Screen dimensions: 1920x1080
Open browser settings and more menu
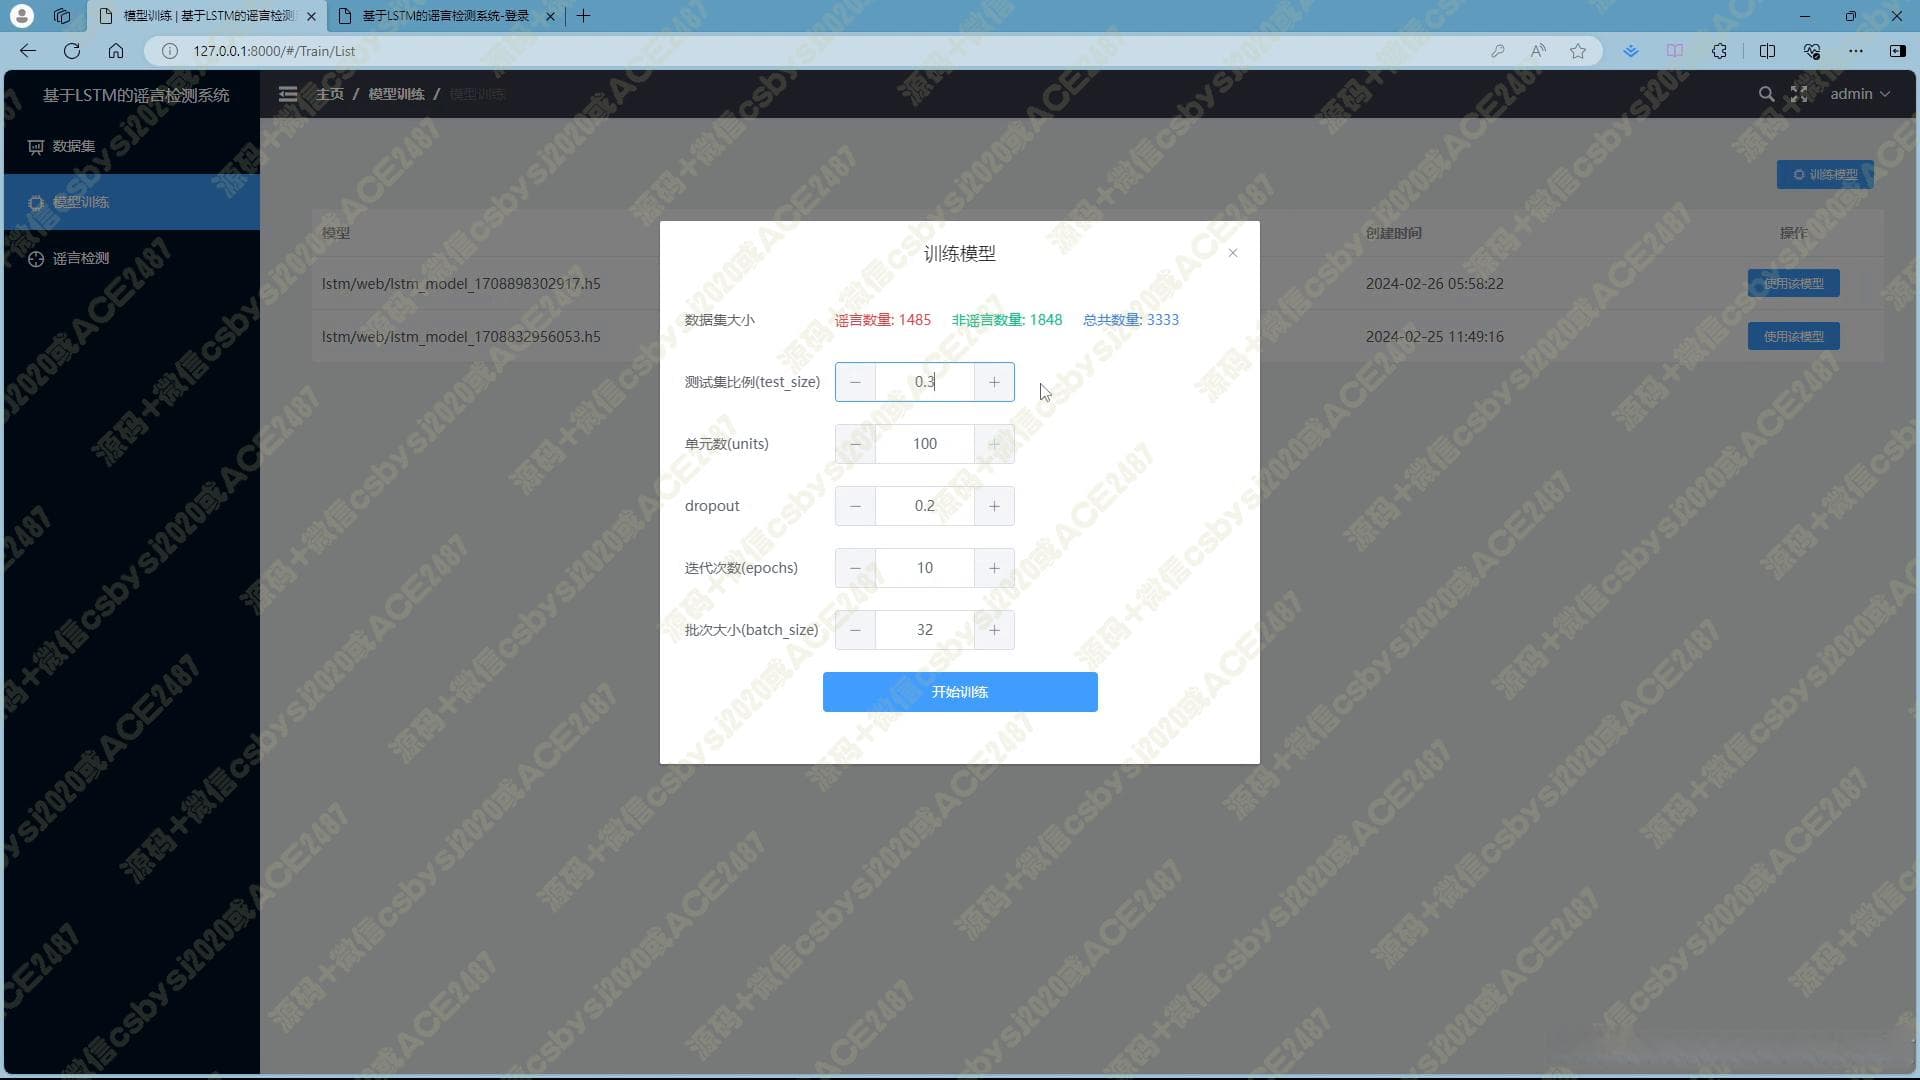[x=1856, y=51]
